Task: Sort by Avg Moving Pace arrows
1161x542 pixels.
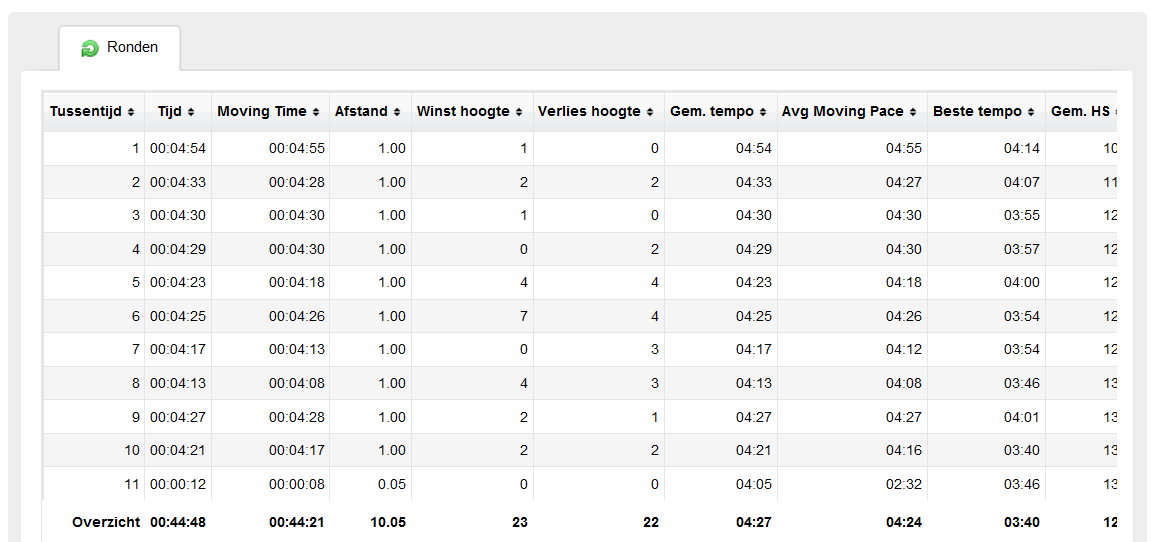Action: tap(914, 112)
